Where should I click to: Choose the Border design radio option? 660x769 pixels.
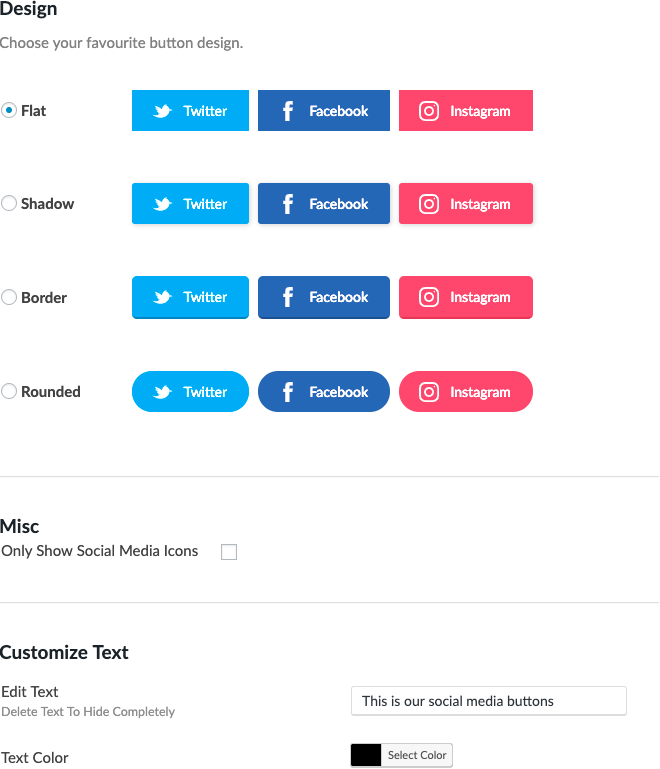coord(9,297)
